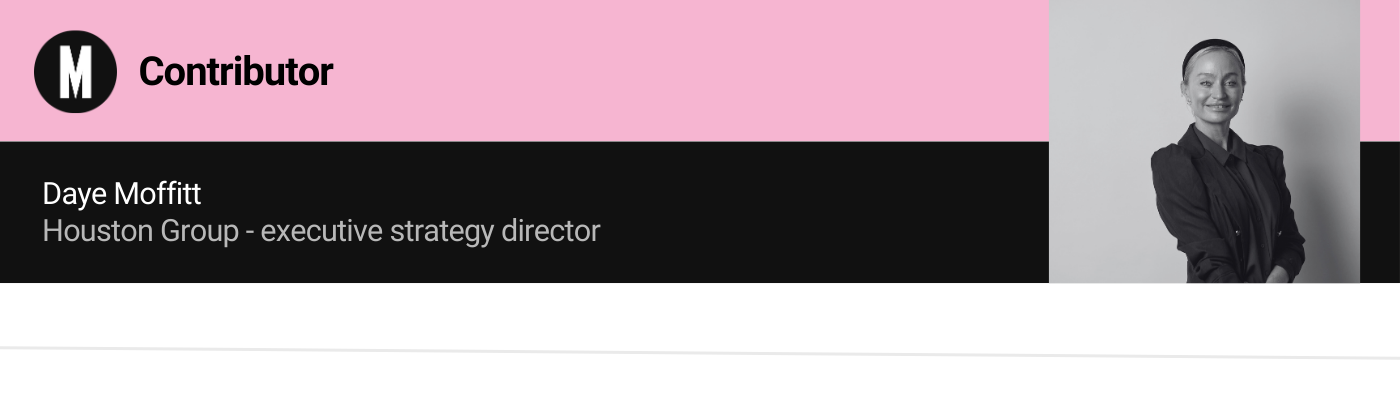Click the black strip right of photo
The width and height of the screenshot is (1400, 398).
pos(1380,212)
